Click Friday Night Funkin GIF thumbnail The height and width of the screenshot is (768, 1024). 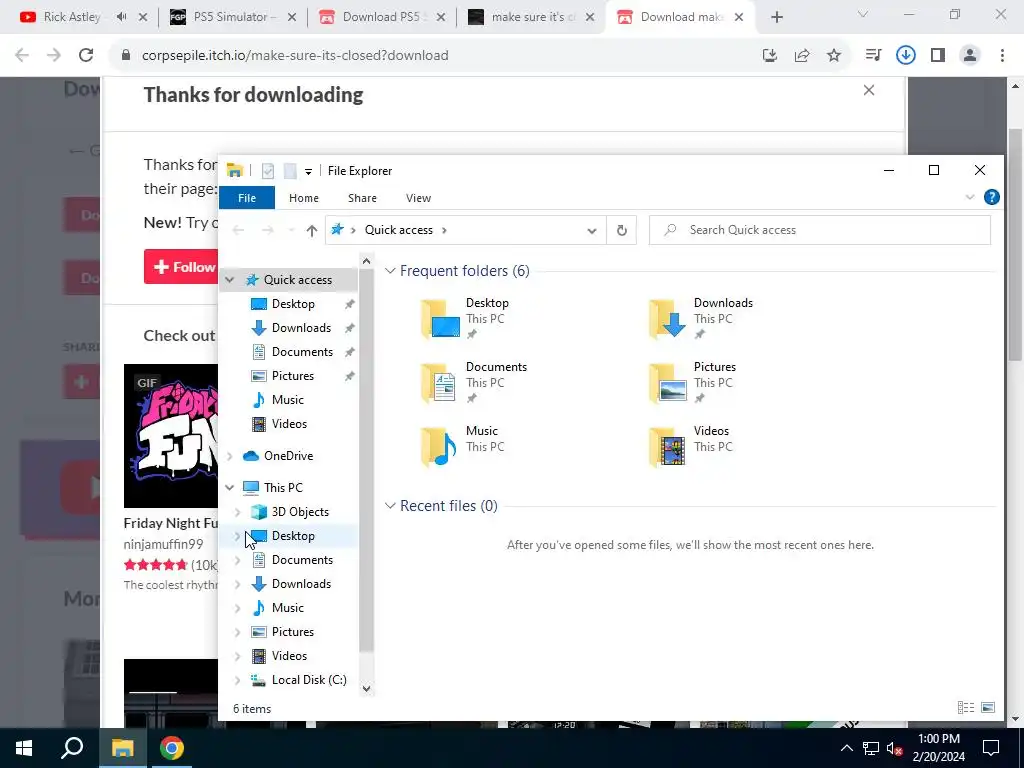pos(171,436)
